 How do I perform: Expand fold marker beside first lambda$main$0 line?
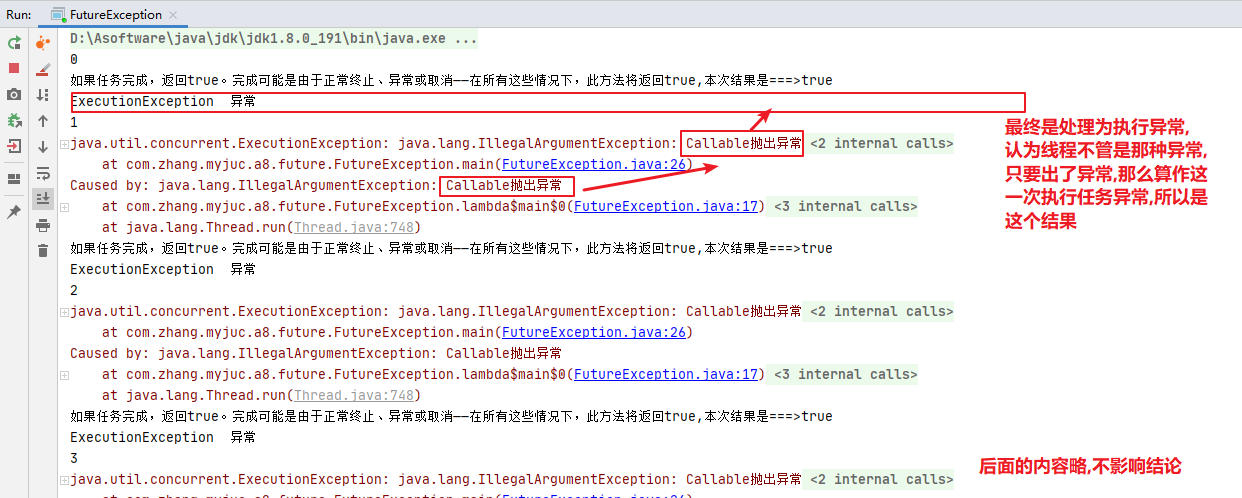pyautogui.click(x=64, y=207)
